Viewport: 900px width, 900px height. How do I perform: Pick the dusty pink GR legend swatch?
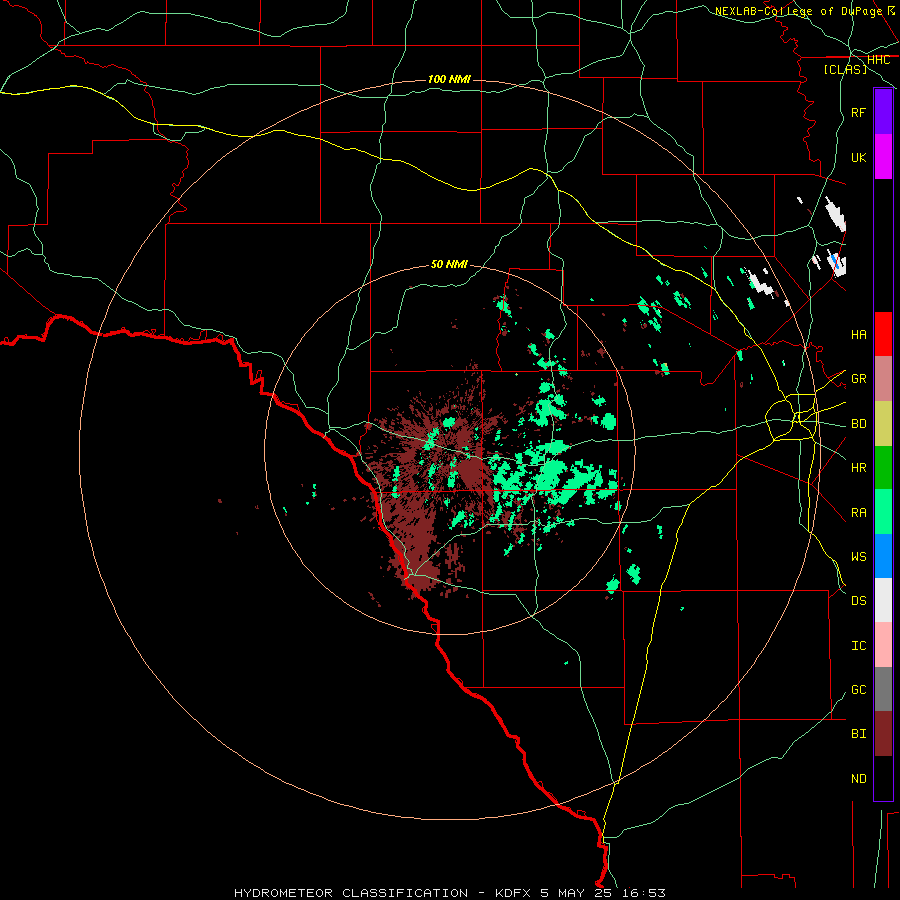point(883,379)
